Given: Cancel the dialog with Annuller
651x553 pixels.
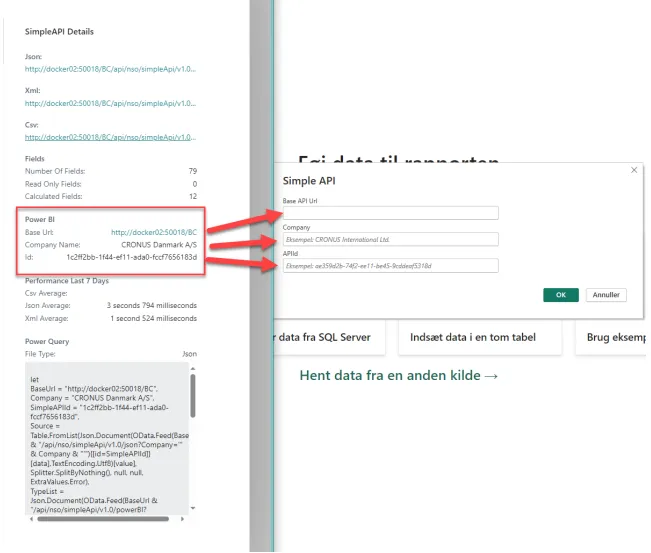Looking at the screenshot, I should [606, 295].
